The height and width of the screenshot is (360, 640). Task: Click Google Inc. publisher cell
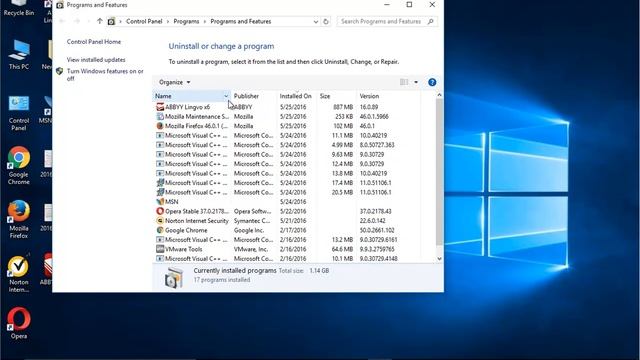click(249, 230)
